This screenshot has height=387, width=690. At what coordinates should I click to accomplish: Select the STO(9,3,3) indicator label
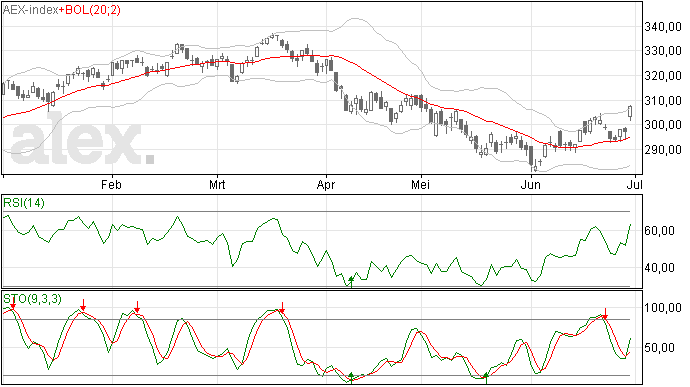[33, 299]
